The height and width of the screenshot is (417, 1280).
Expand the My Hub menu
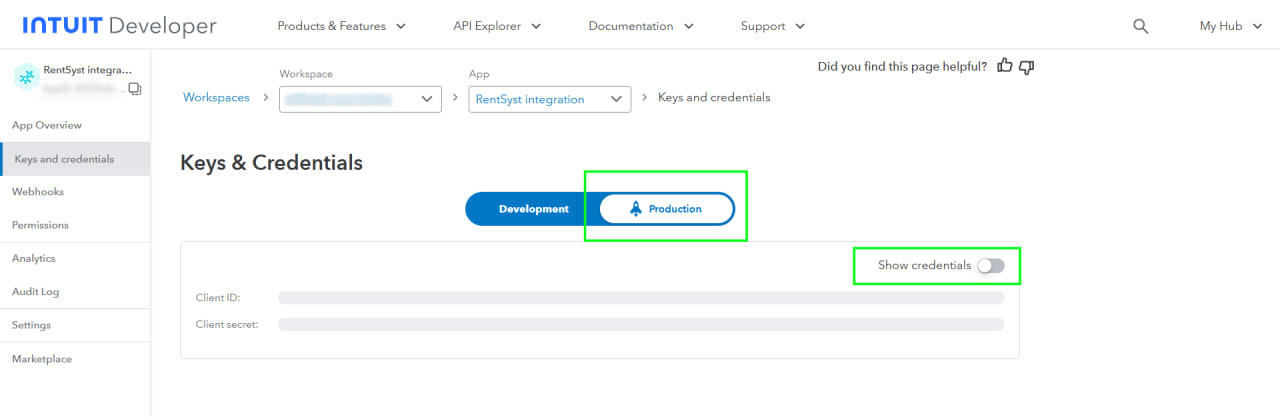point(1233,26)
